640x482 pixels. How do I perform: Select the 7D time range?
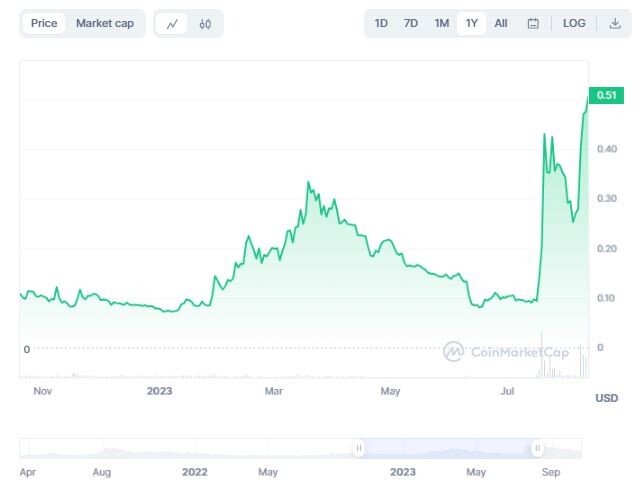[411, 23]
